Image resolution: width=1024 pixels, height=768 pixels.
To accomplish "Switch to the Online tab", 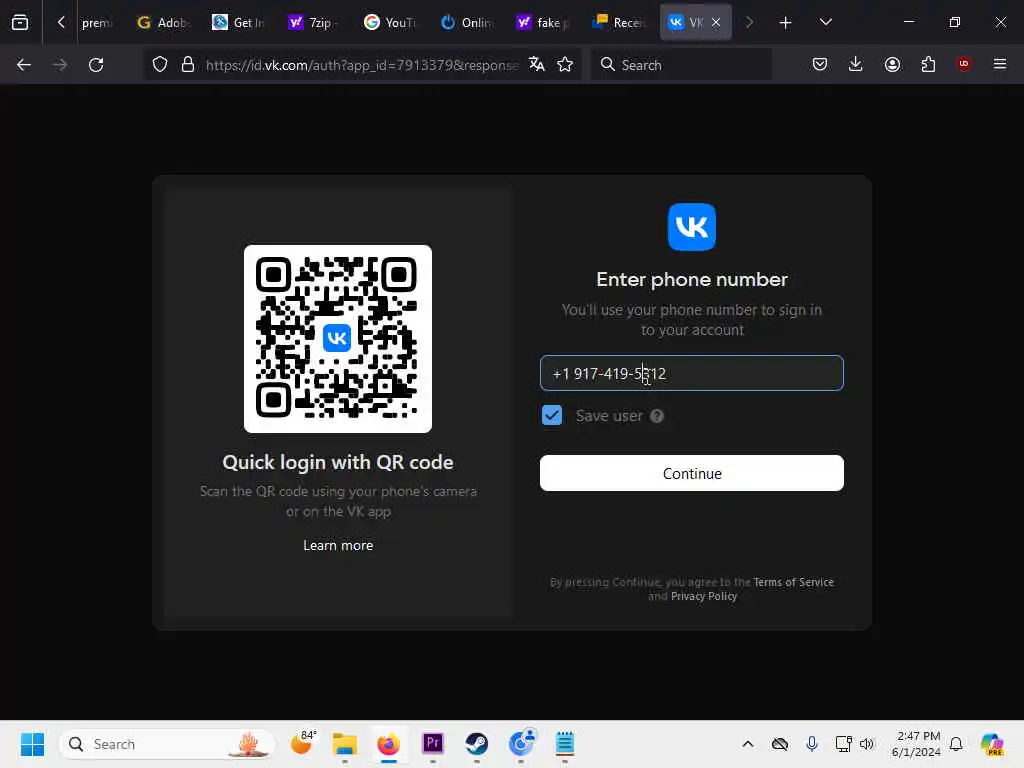I will (466, 23).
